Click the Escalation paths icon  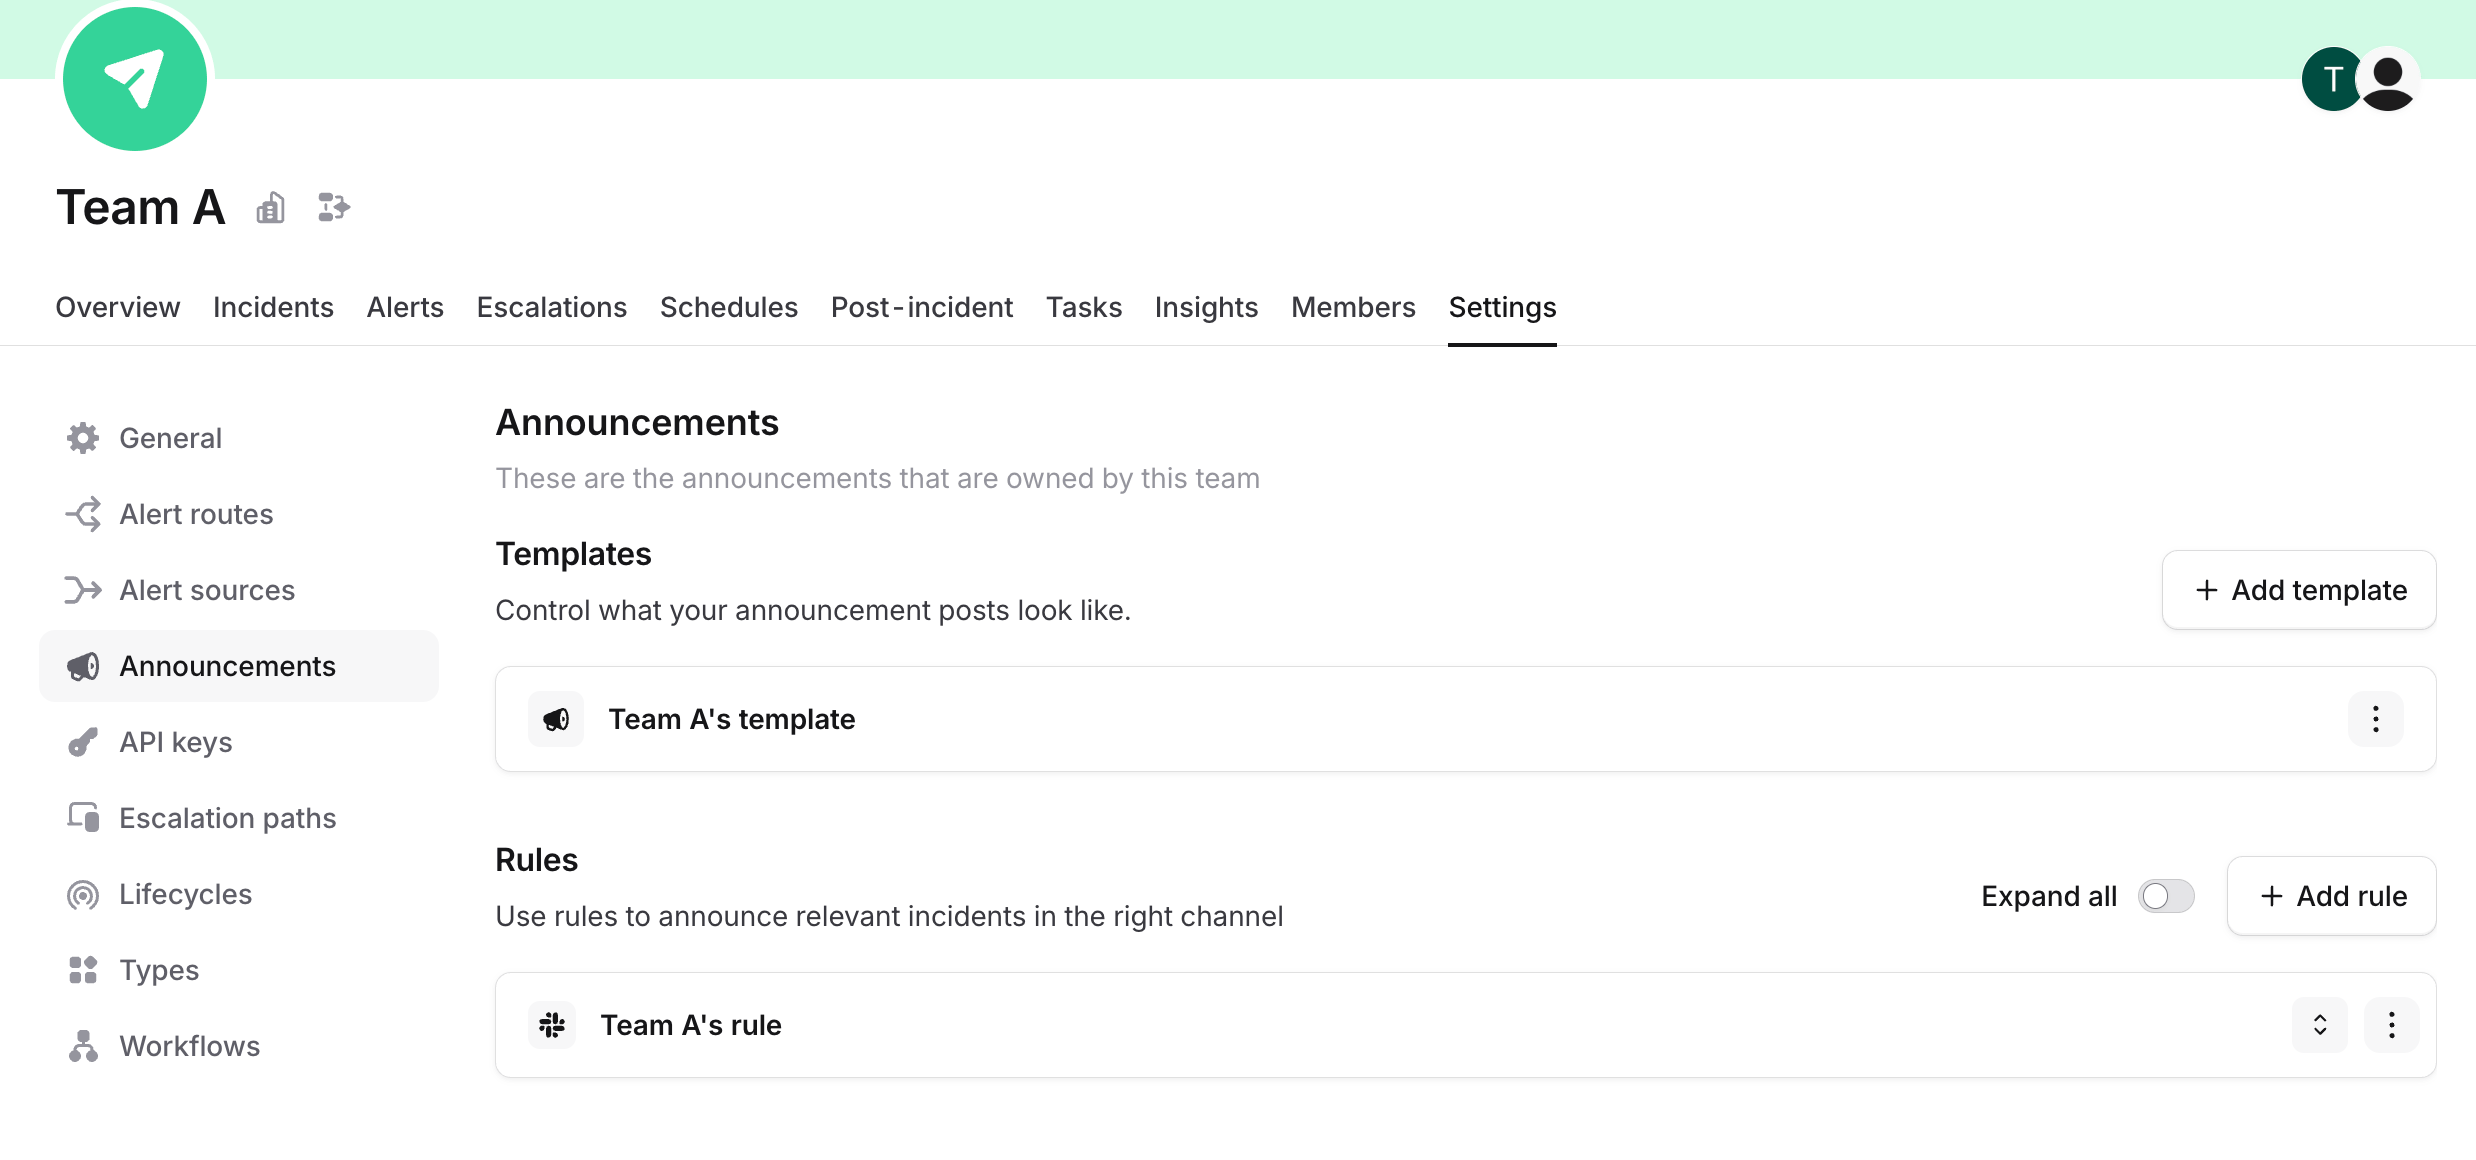point(83,818)
